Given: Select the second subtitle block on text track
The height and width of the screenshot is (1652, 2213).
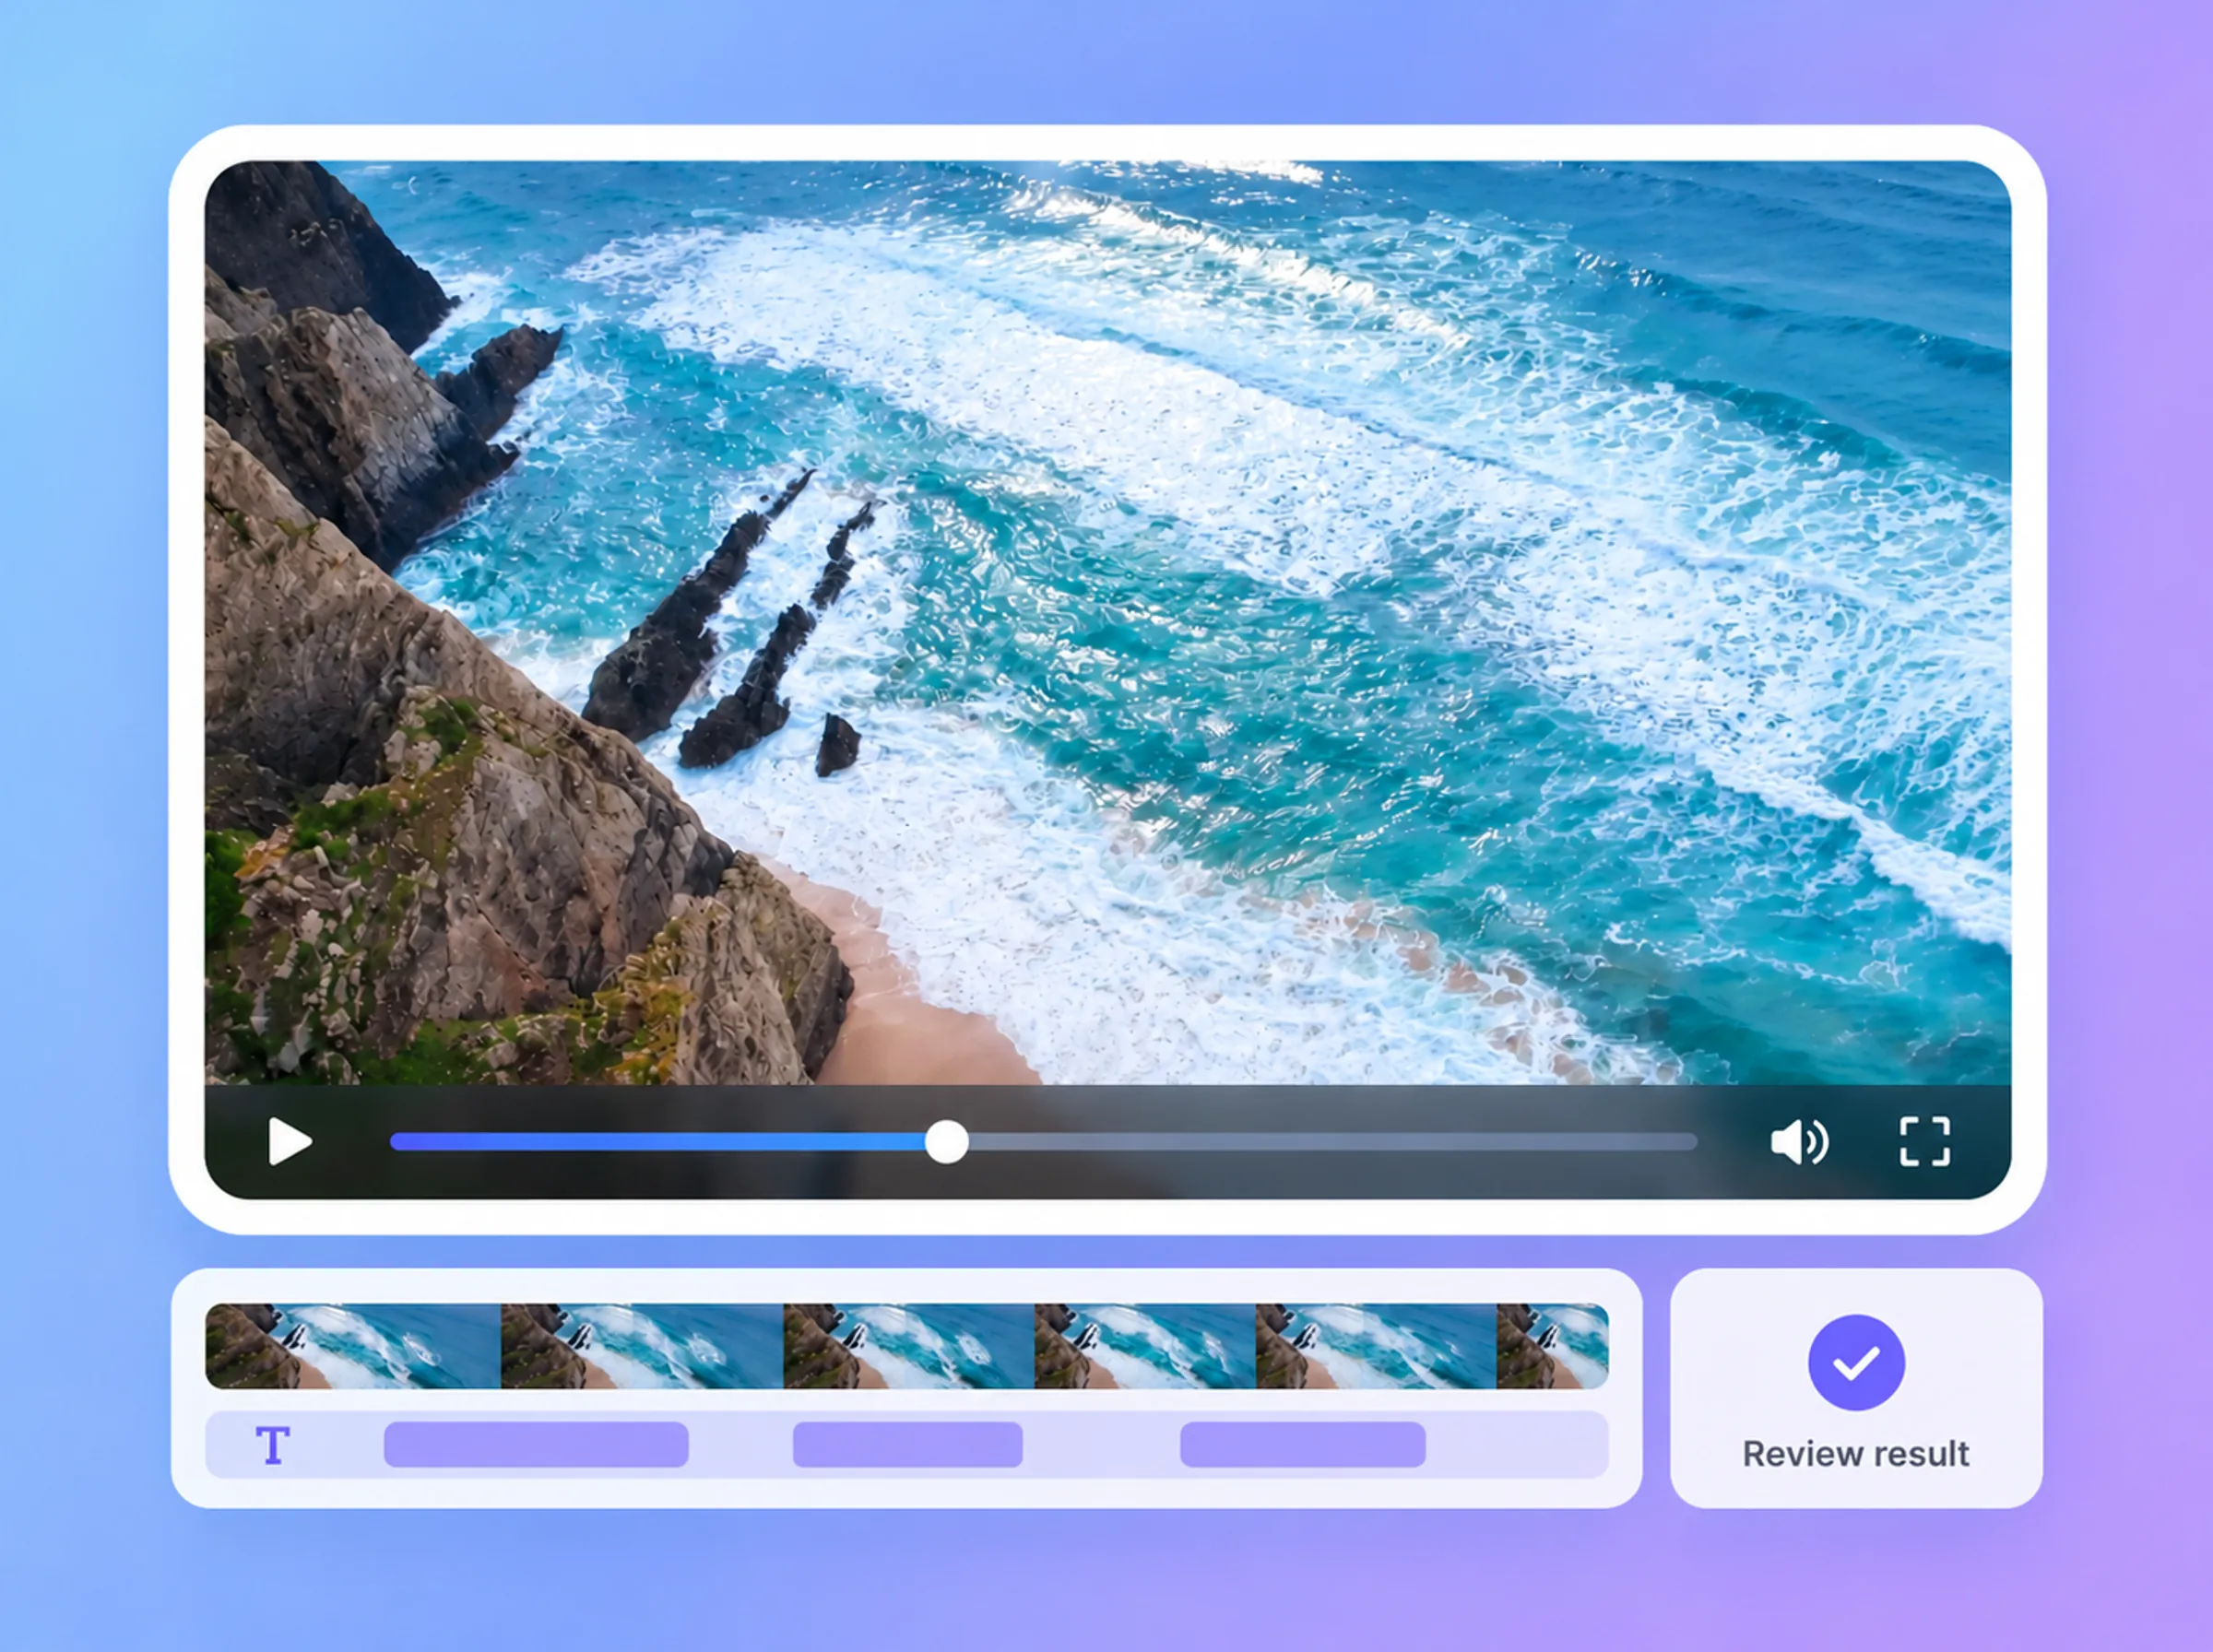Looking at the screenshot, I should 908,1445.
